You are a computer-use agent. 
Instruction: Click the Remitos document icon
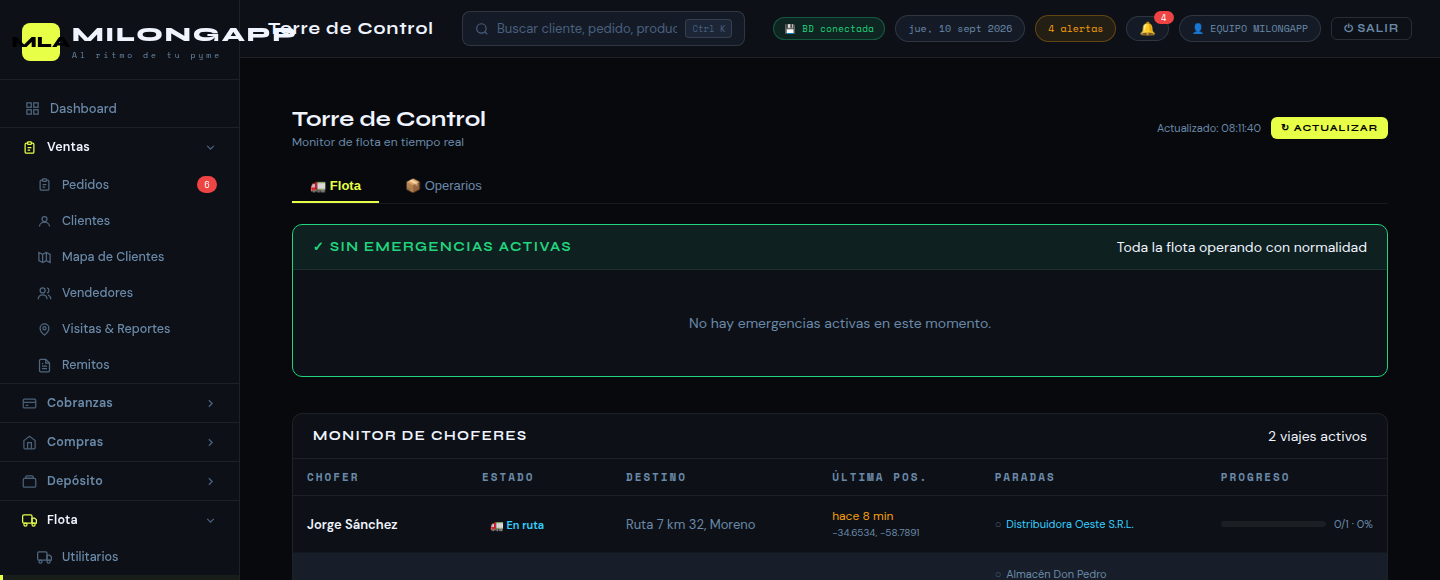click(x=44, y=365)
